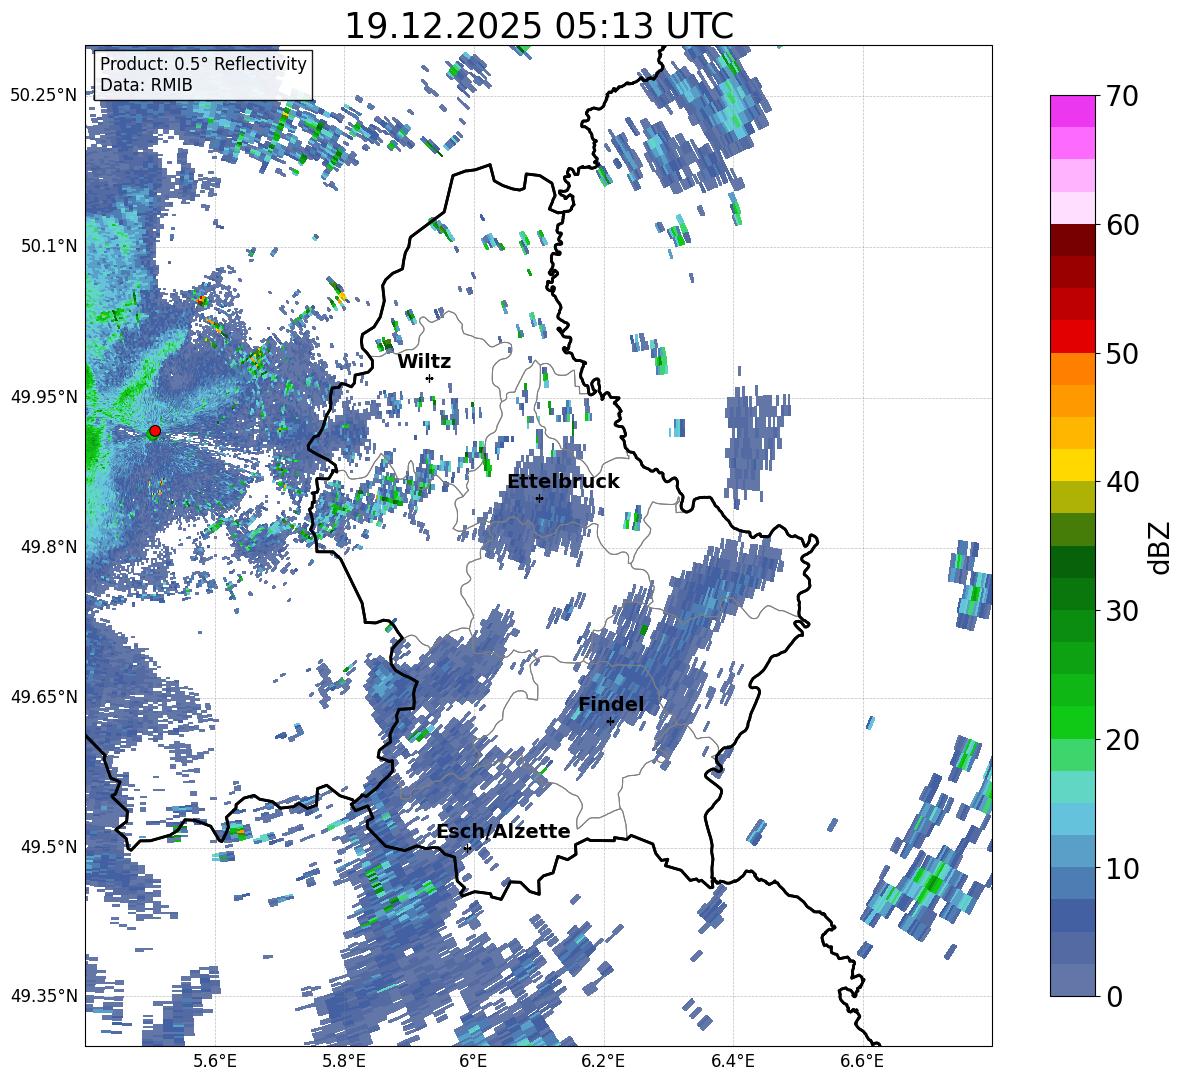Viewport: 1184px width, 1081px height.
Task: Click the cross marker below Esch/Alzette
Action: (x=467, y=848)
